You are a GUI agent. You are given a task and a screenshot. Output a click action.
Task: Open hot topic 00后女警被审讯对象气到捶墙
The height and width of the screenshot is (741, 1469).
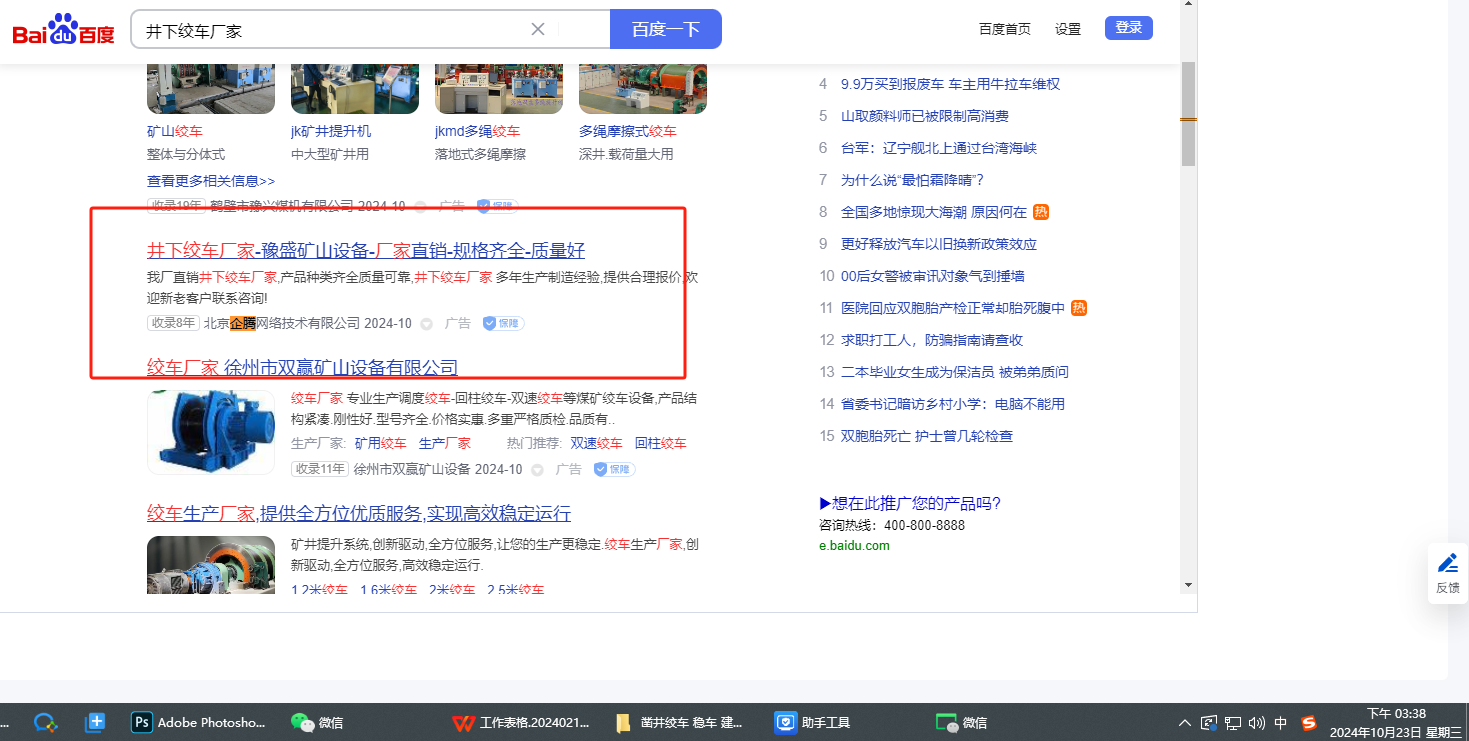tap(933, 276)
